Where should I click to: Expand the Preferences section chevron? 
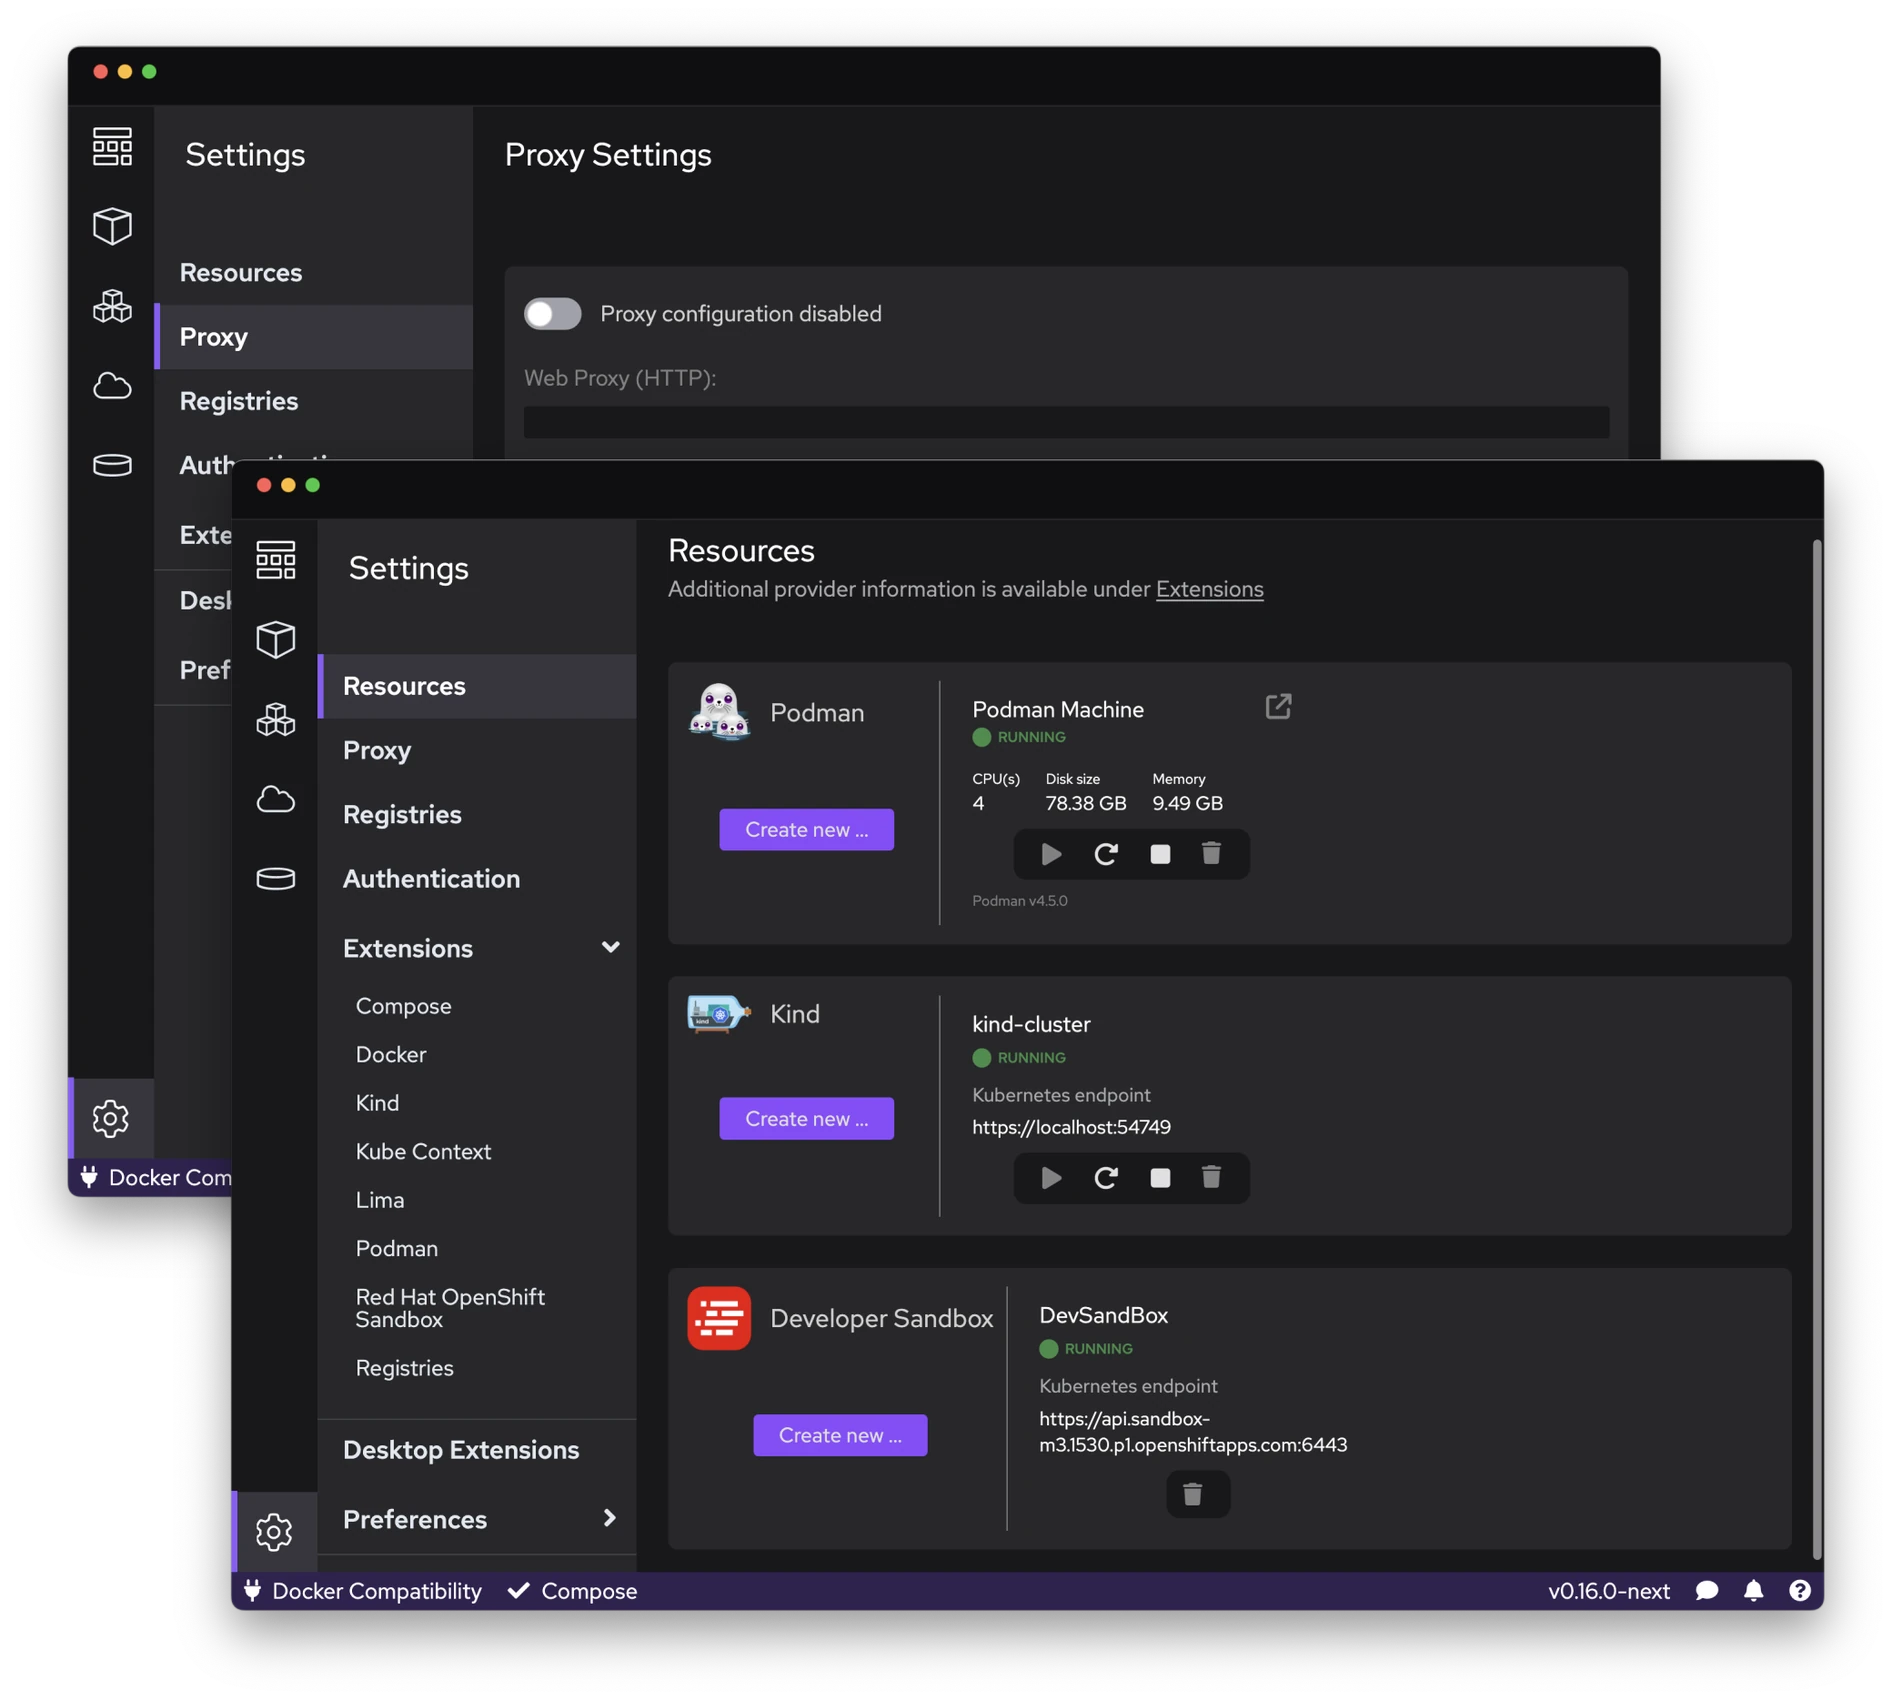point(609,1518)
